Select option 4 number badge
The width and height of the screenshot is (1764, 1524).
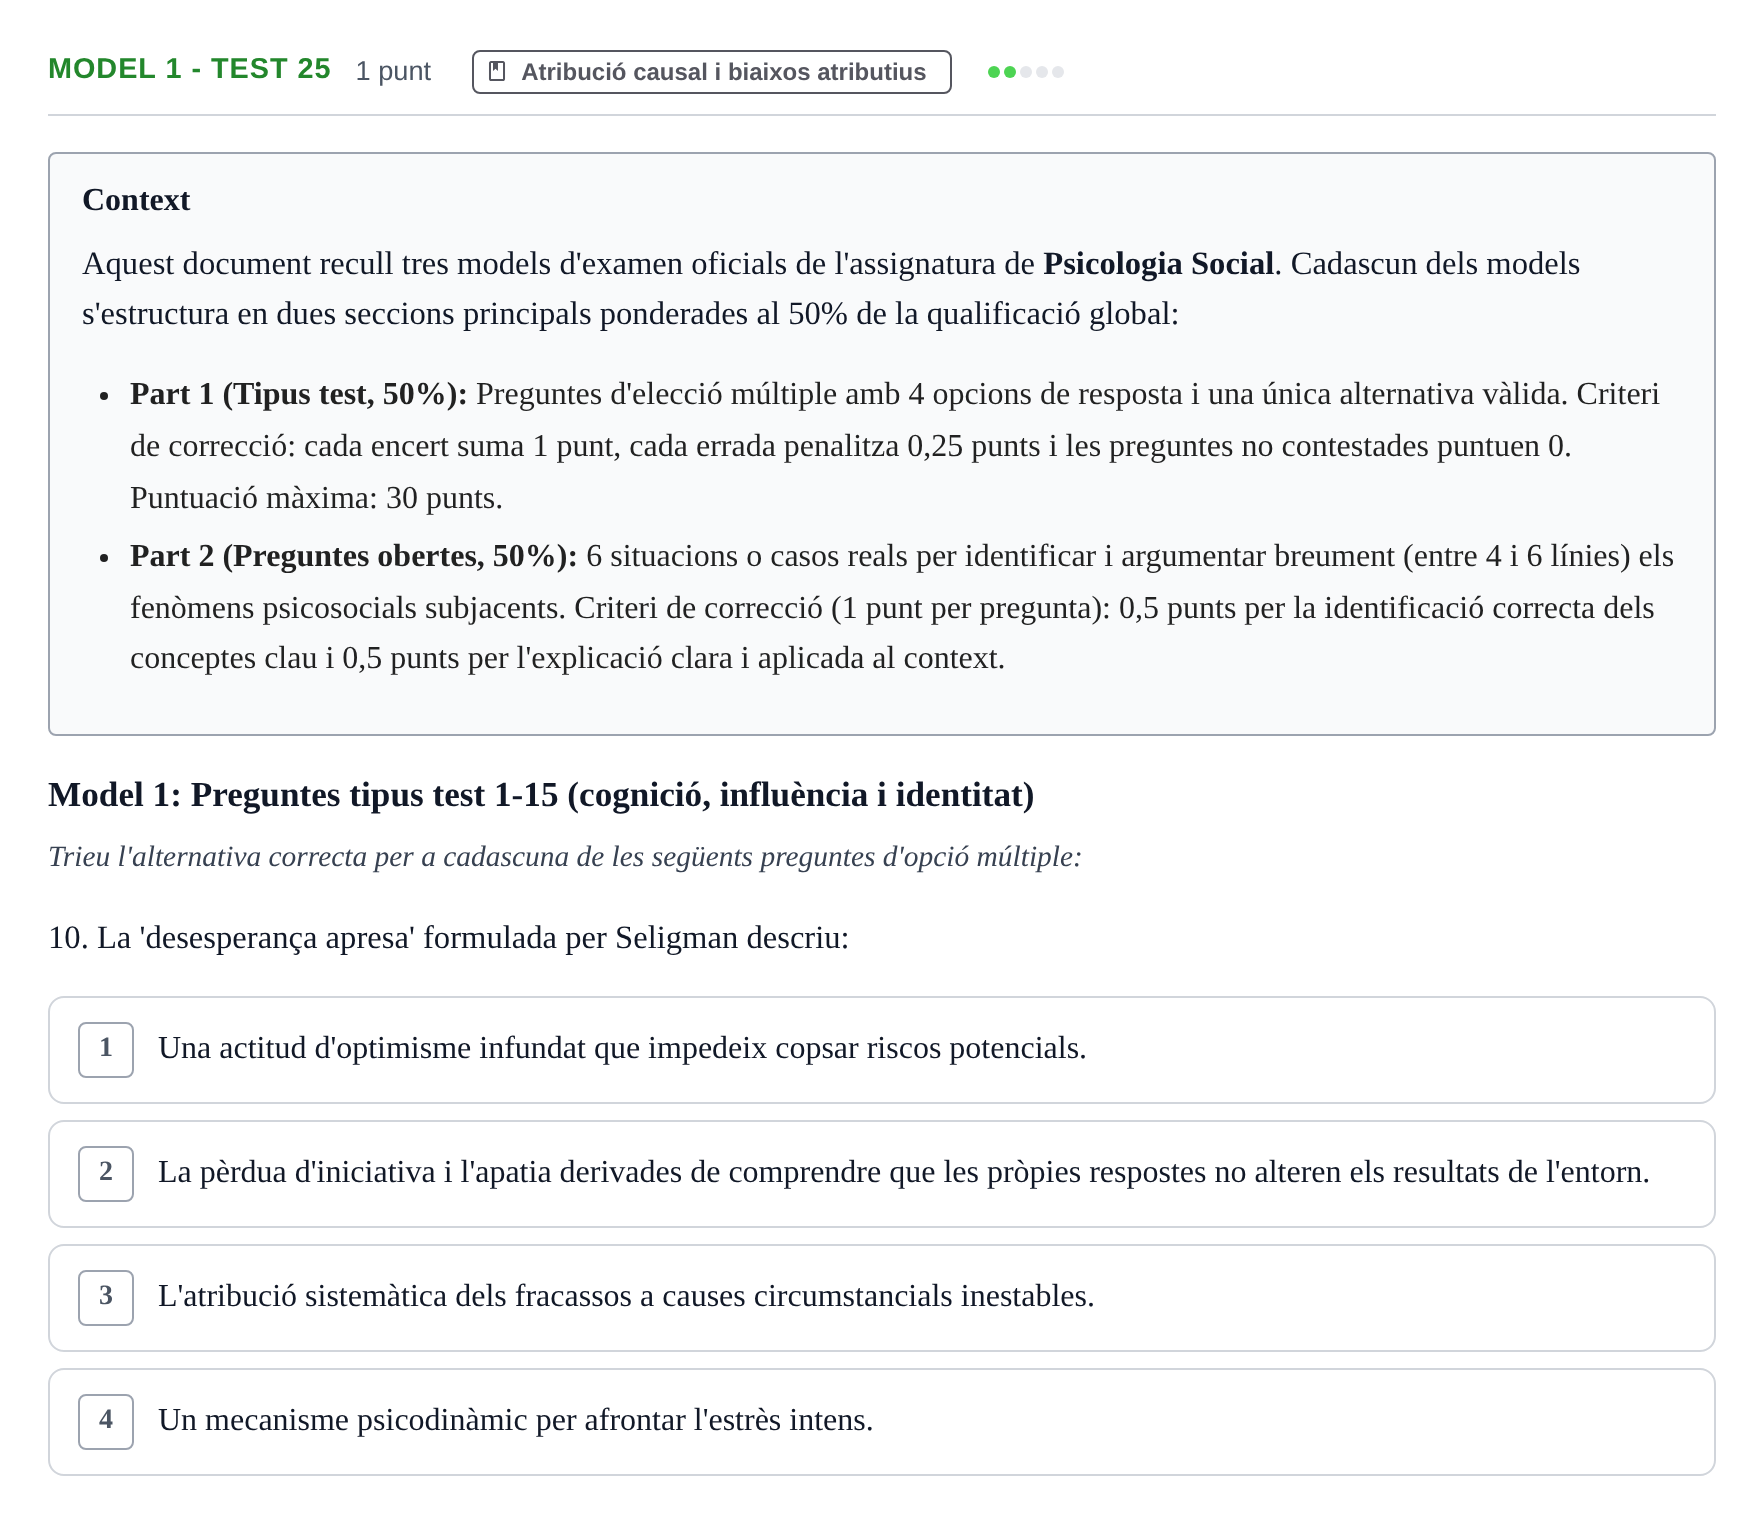pyautogui.click(x=106, y=1421)
